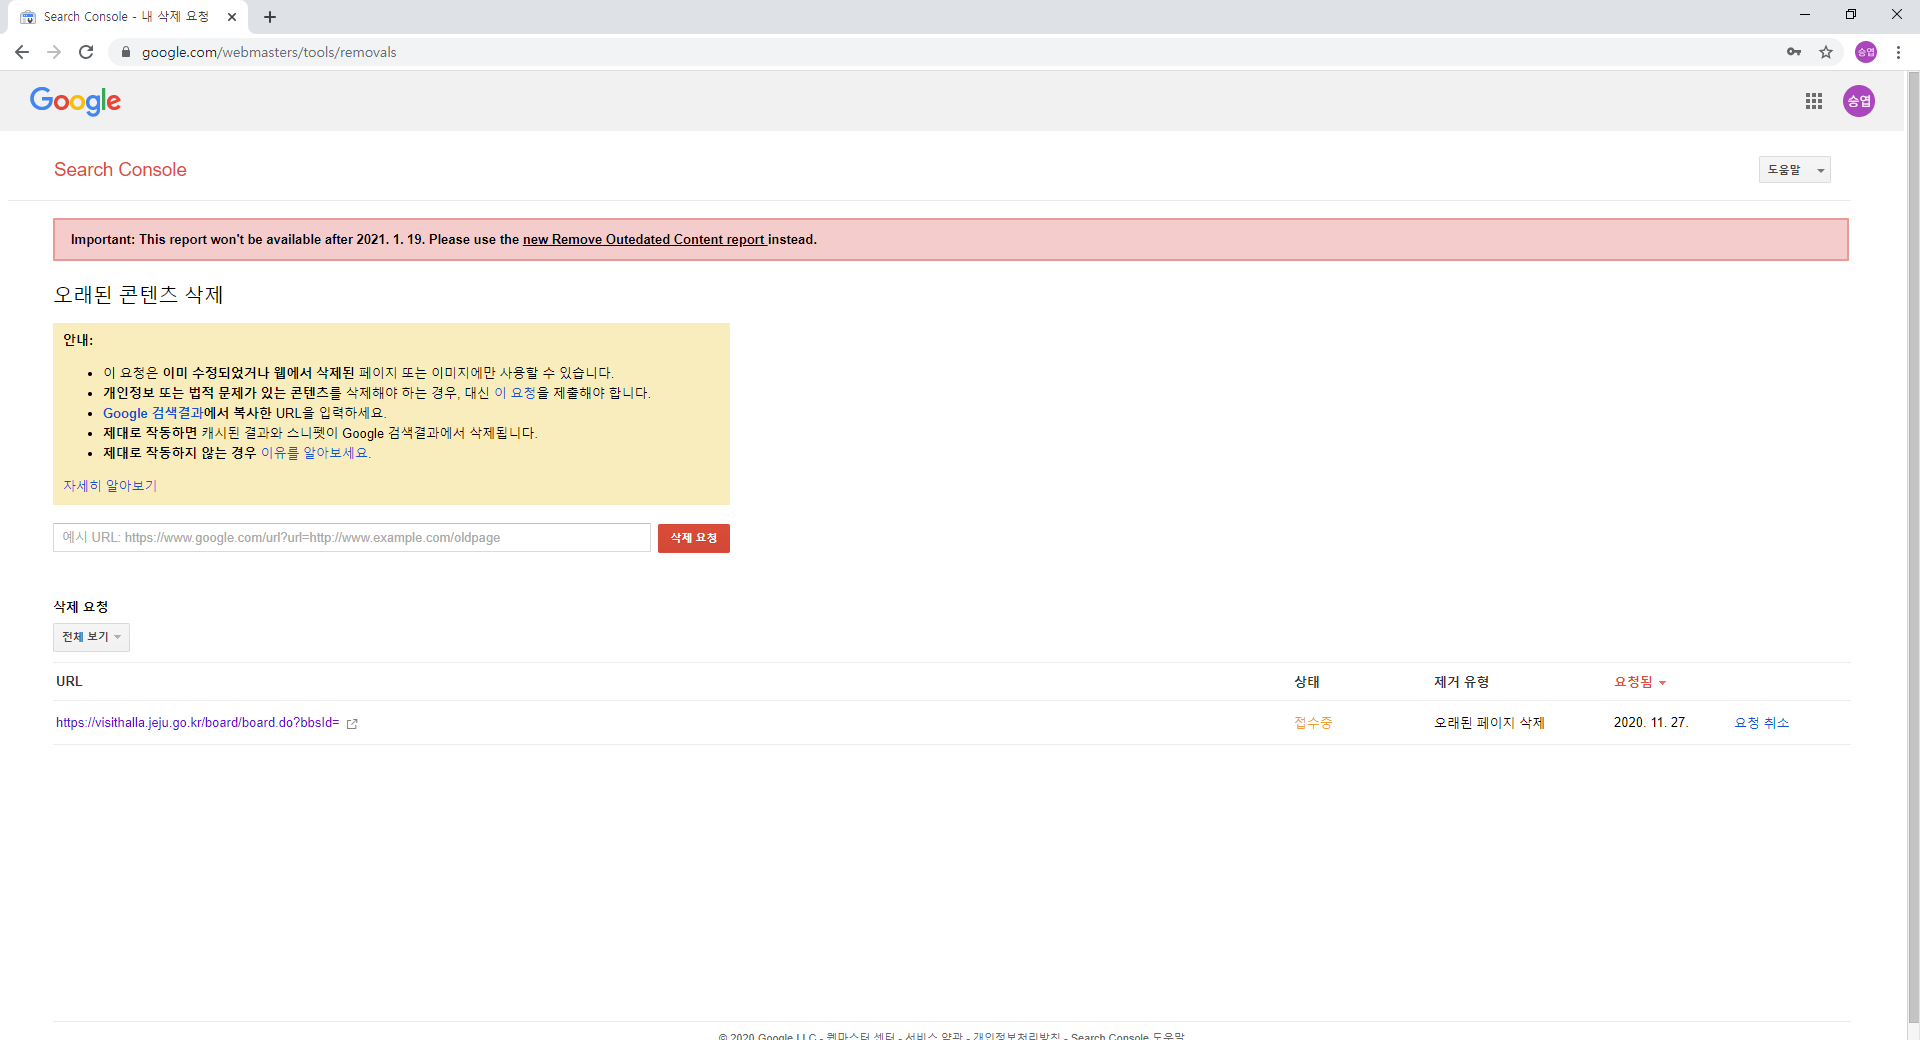Image resolution: width=1920 pixels, height=1040 pixels.
Task: Click the browser forward arrow
Action: tap(54, 52)
